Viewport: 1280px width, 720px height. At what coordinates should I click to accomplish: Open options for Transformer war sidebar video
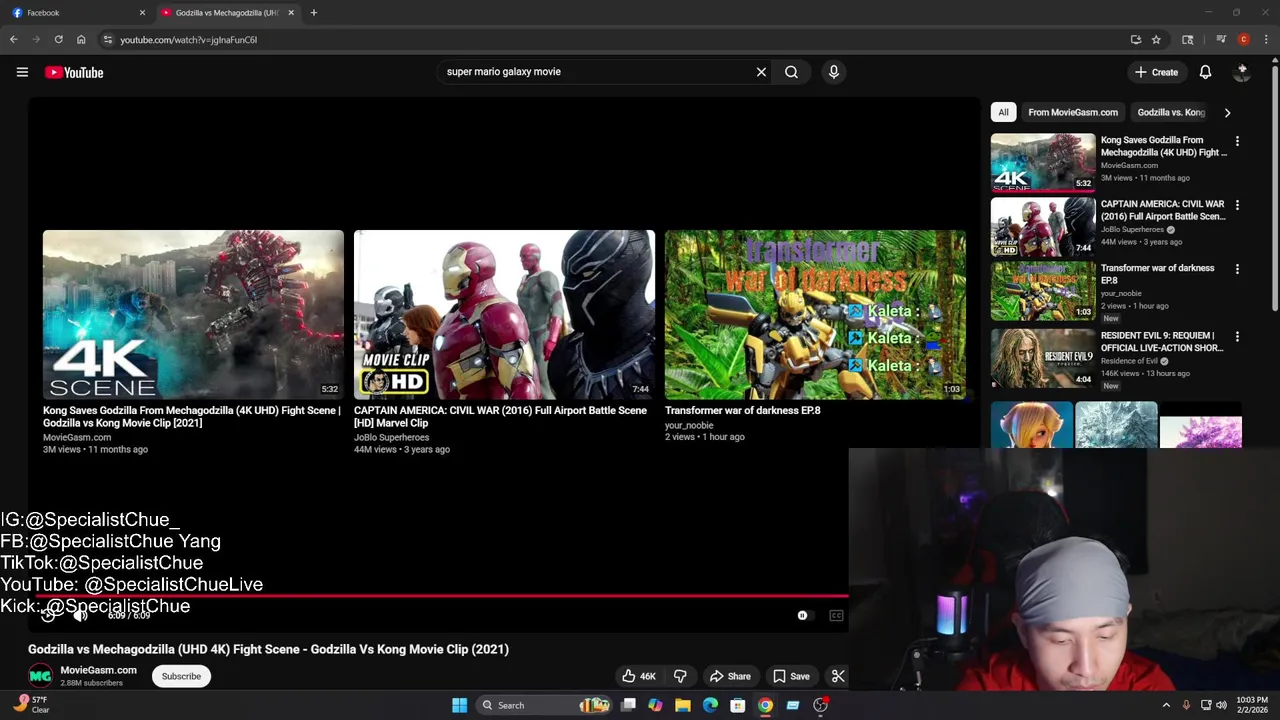click(1237, 270)
